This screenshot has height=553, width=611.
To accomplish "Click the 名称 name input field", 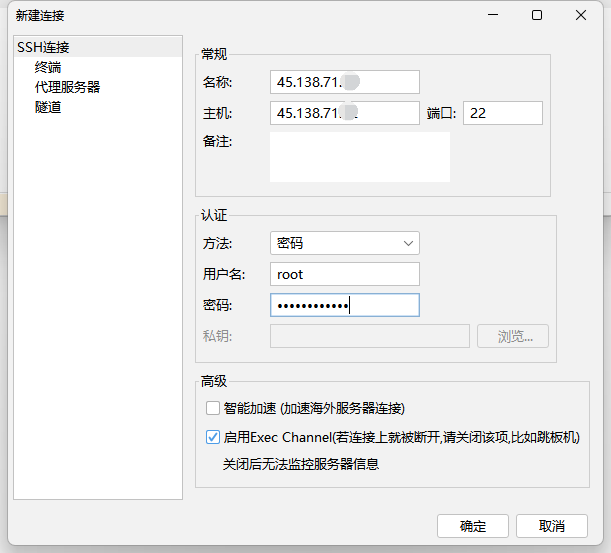I will click(x=344, y=82).
